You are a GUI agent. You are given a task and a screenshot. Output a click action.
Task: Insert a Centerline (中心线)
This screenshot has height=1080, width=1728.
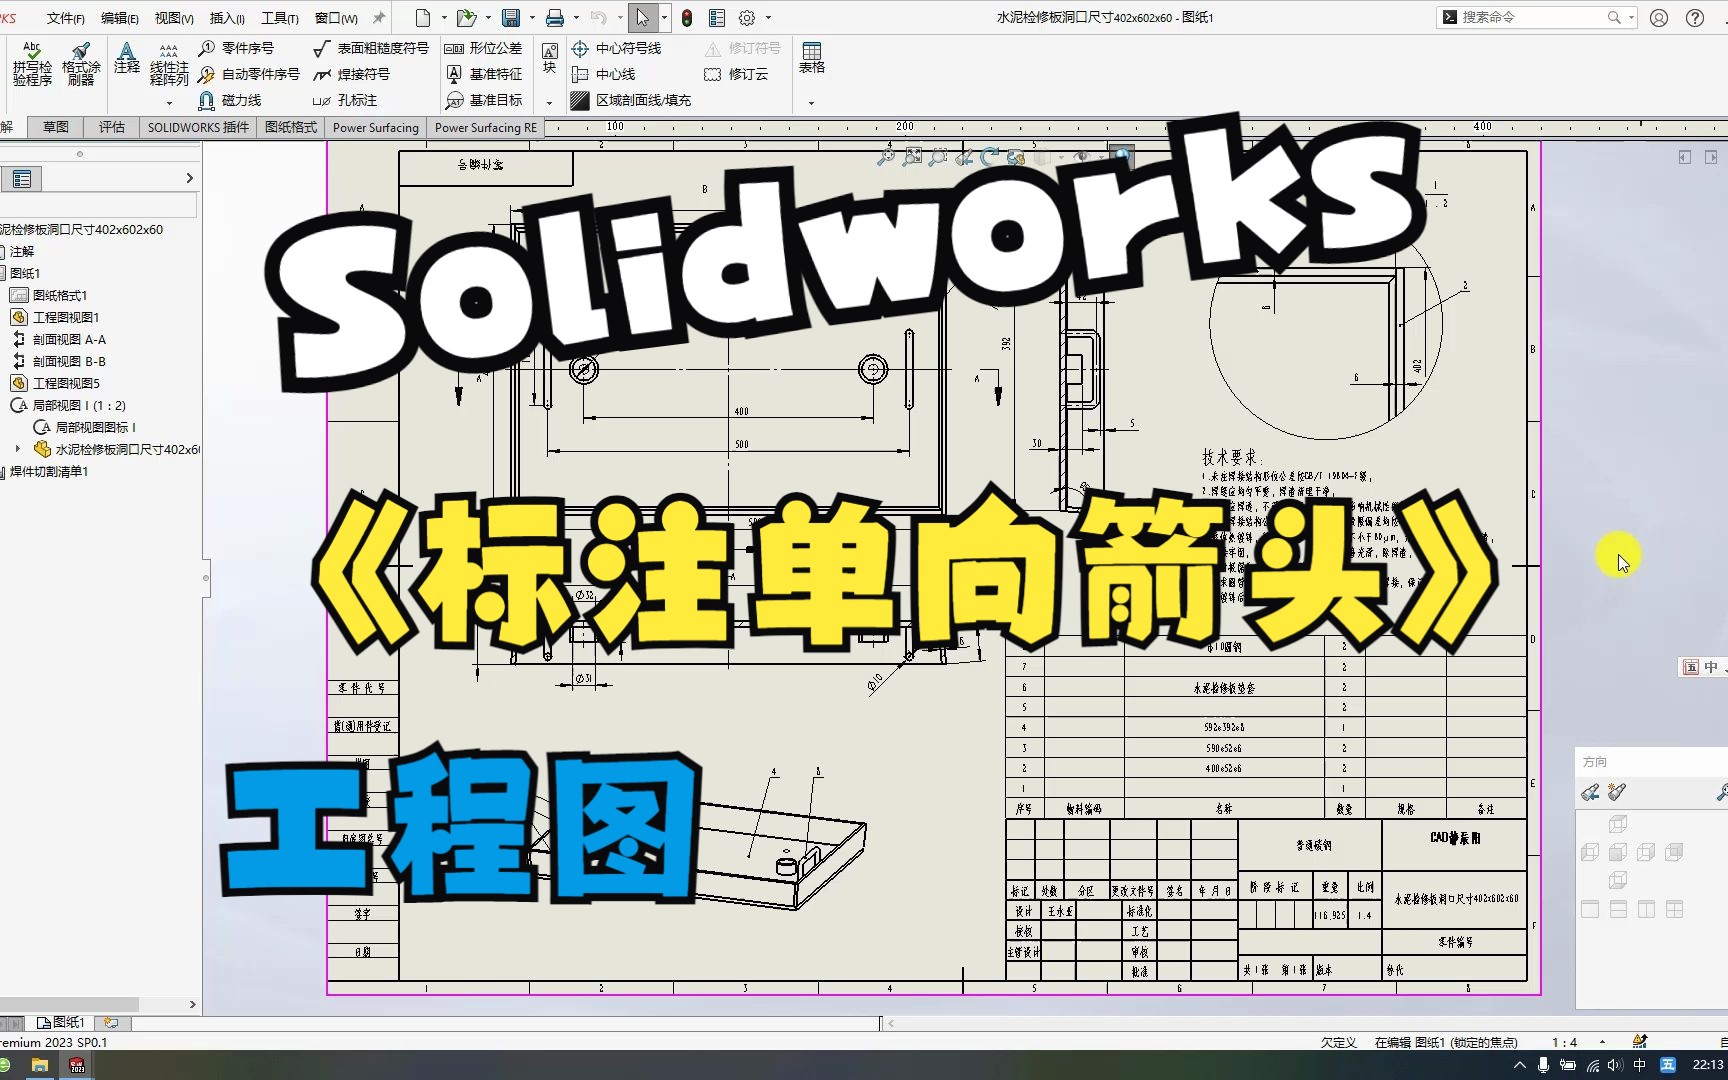[x=603, y=74]
